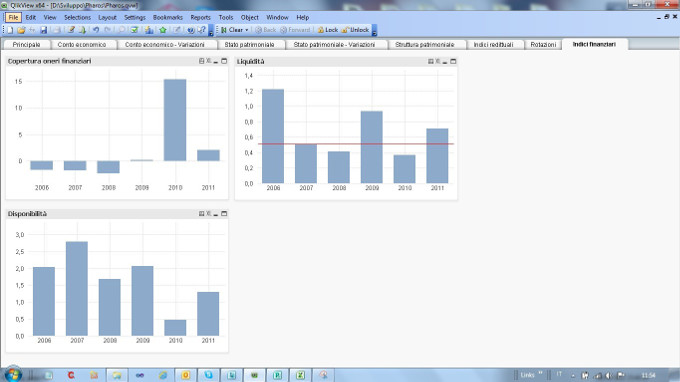Click the chart wizard icon in the toolbar
The image size is (680, 382).
coord(149,30)
